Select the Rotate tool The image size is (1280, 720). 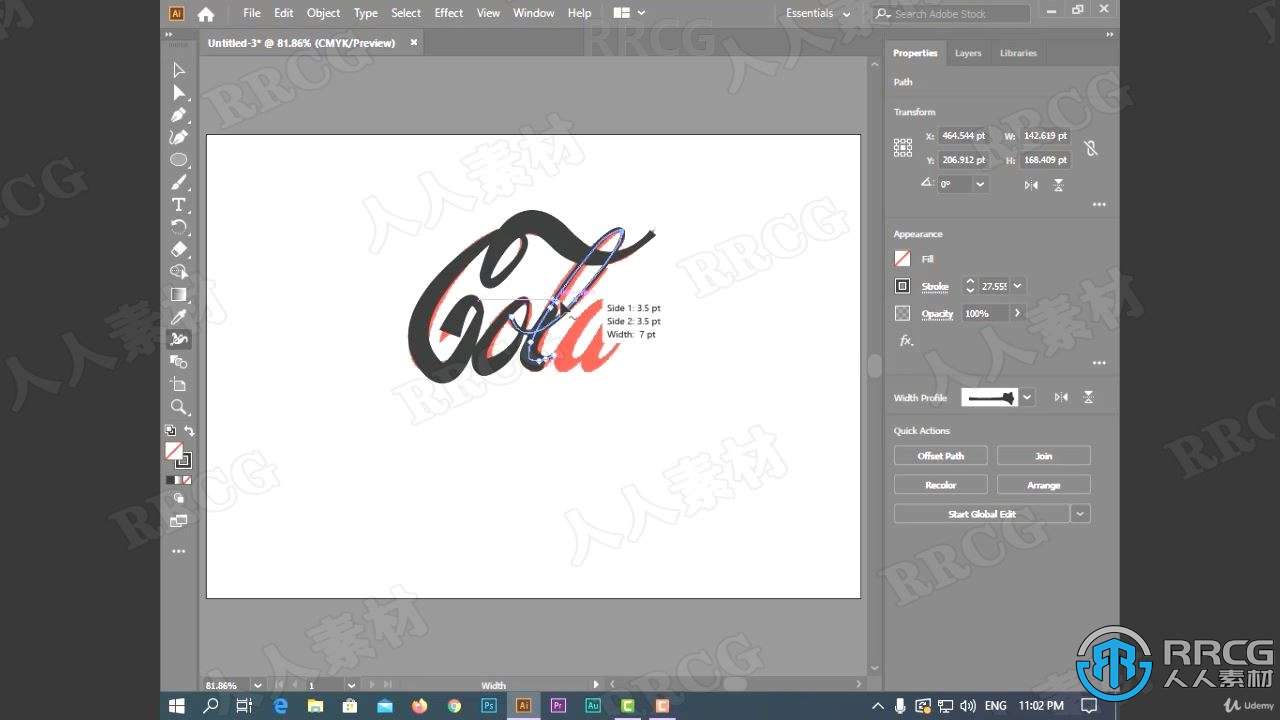tap(179, 227)
